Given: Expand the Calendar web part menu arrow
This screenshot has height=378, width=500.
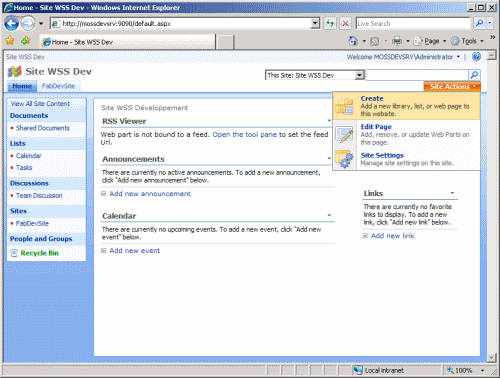Looking at the screenshot, I should [329, 215].
